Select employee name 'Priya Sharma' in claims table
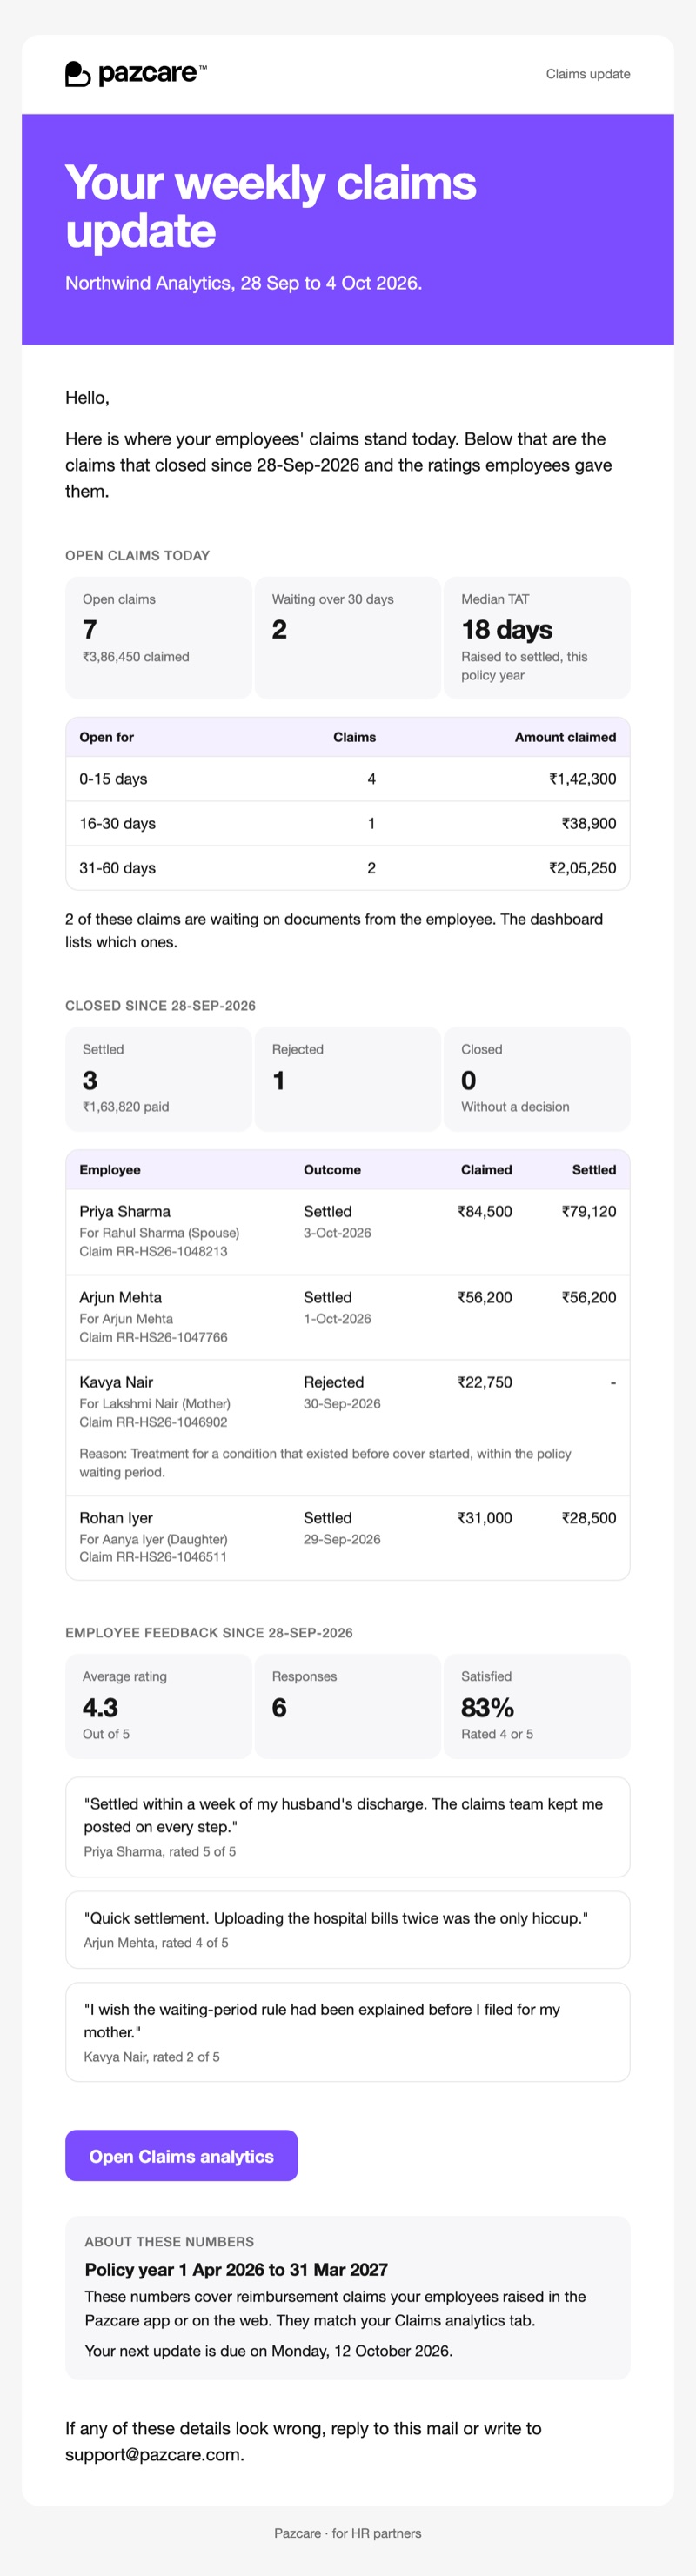This screenshot has height=2576, width=696. (x=125, y=1212)
